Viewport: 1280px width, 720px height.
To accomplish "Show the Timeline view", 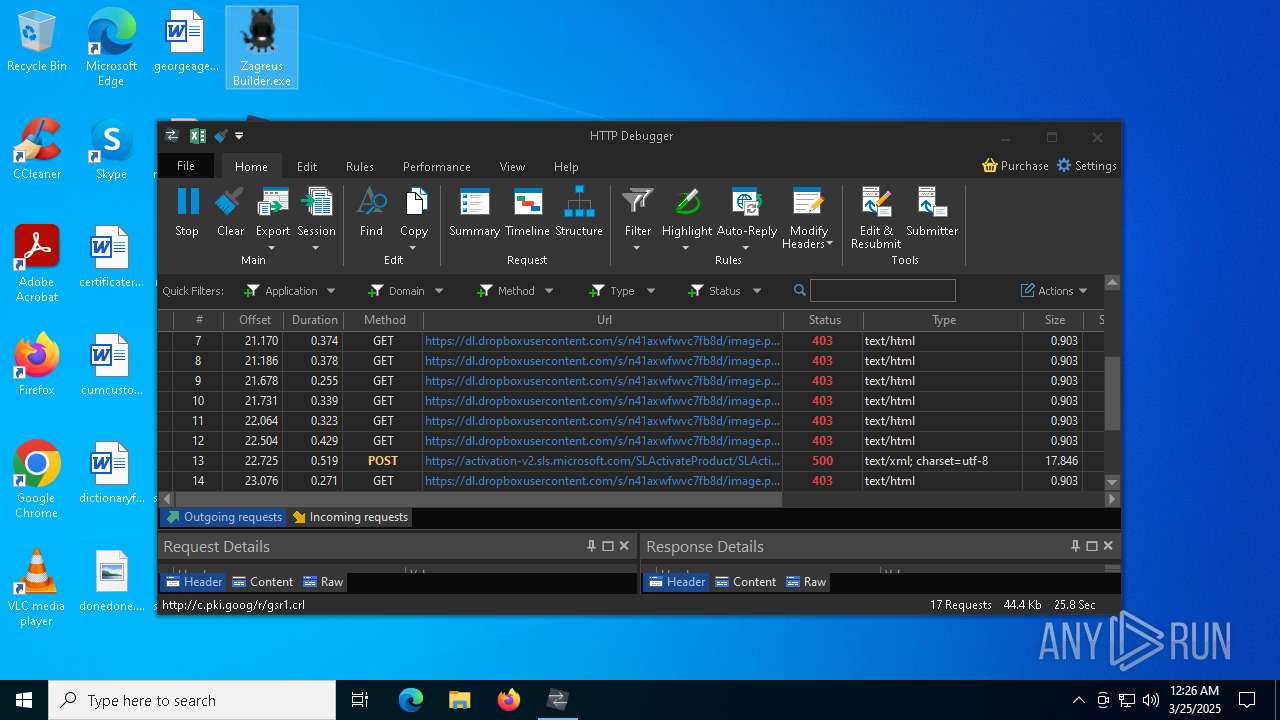I will [x=527, y=212].
